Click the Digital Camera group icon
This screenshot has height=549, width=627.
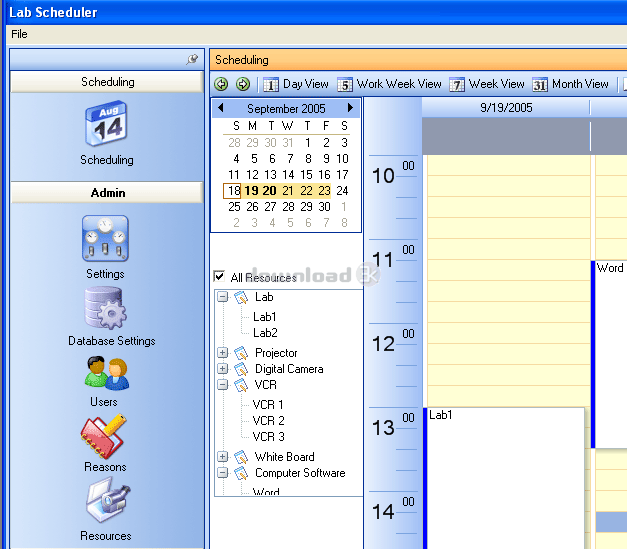click(241, 369)
